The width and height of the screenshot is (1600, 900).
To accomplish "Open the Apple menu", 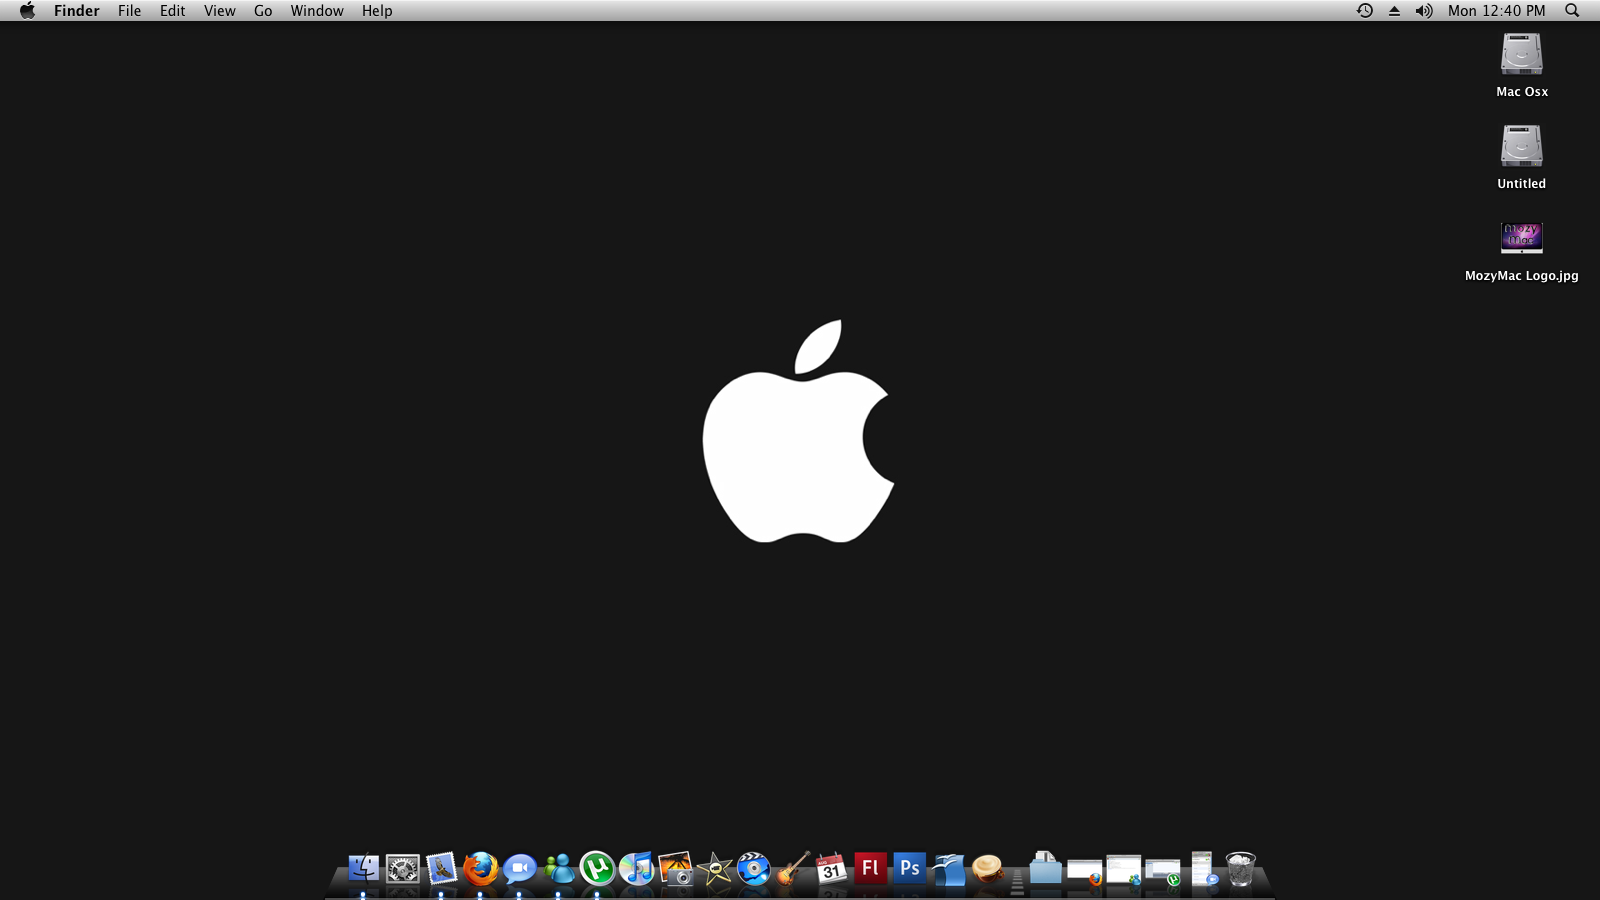I will point(27,11).
